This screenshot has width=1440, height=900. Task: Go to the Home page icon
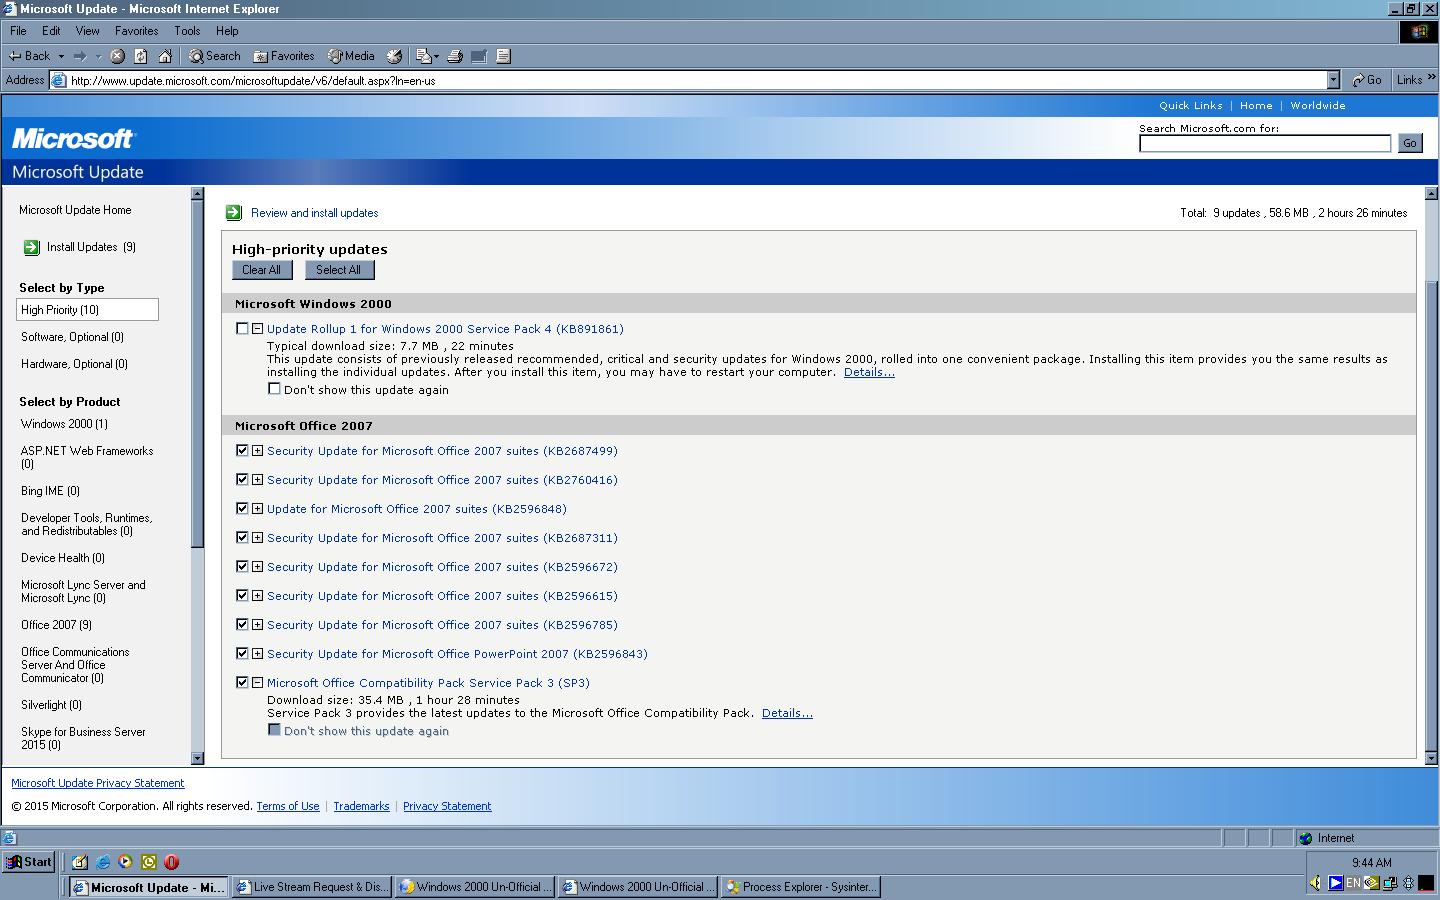(x=165, y=56)
